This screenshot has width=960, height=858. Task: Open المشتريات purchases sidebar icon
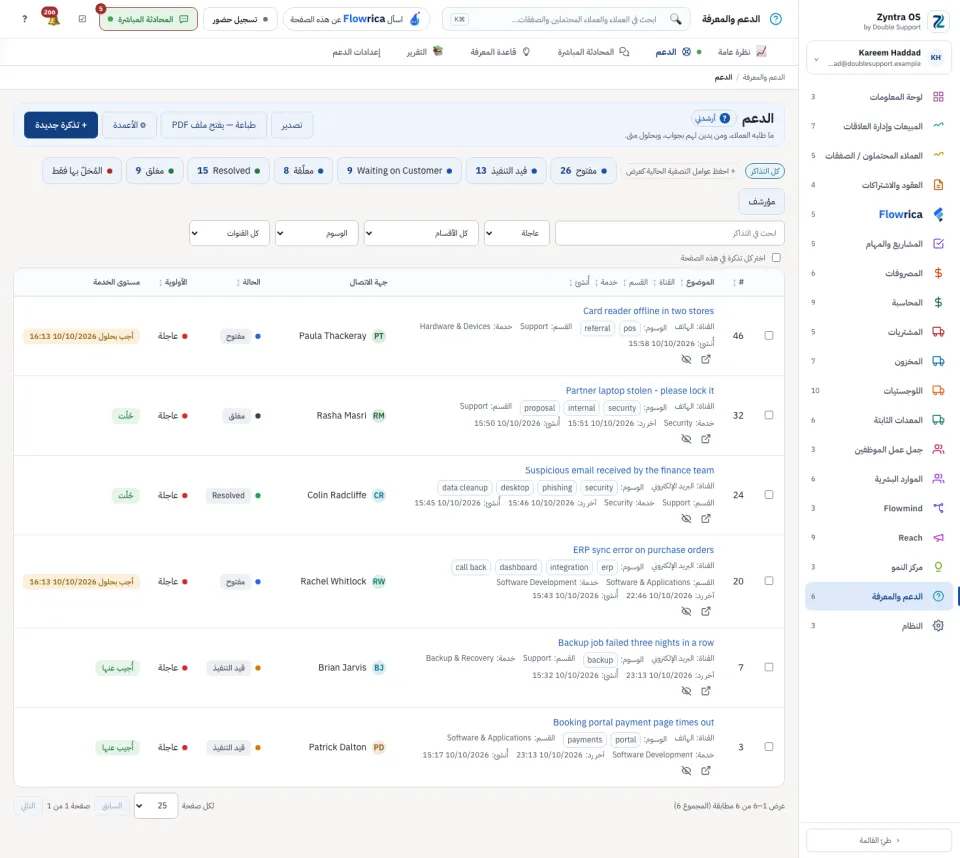pyautogui.click(x=938, y=332)
